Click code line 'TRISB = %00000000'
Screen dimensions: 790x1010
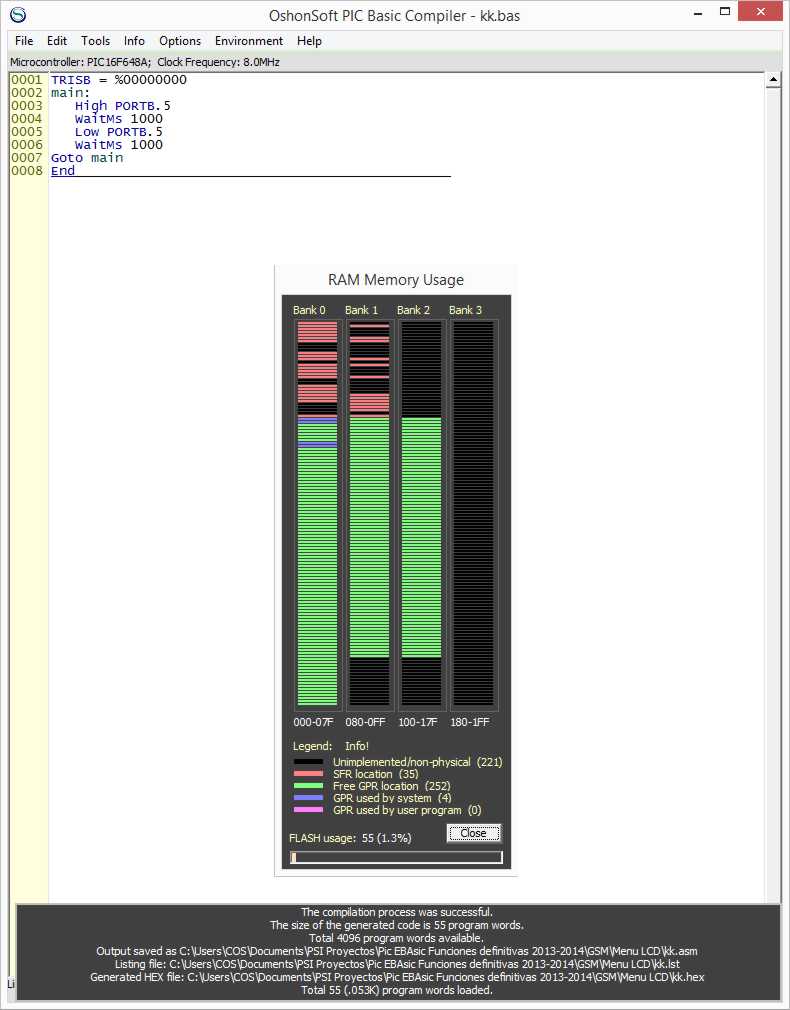119,80
